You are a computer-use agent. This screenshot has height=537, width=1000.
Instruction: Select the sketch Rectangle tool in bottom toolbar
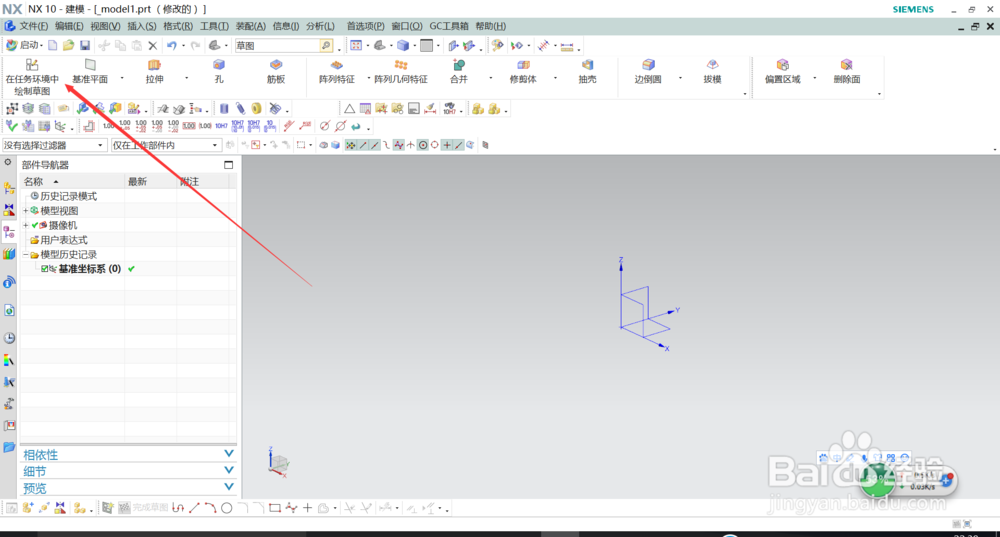pos(275,508)
